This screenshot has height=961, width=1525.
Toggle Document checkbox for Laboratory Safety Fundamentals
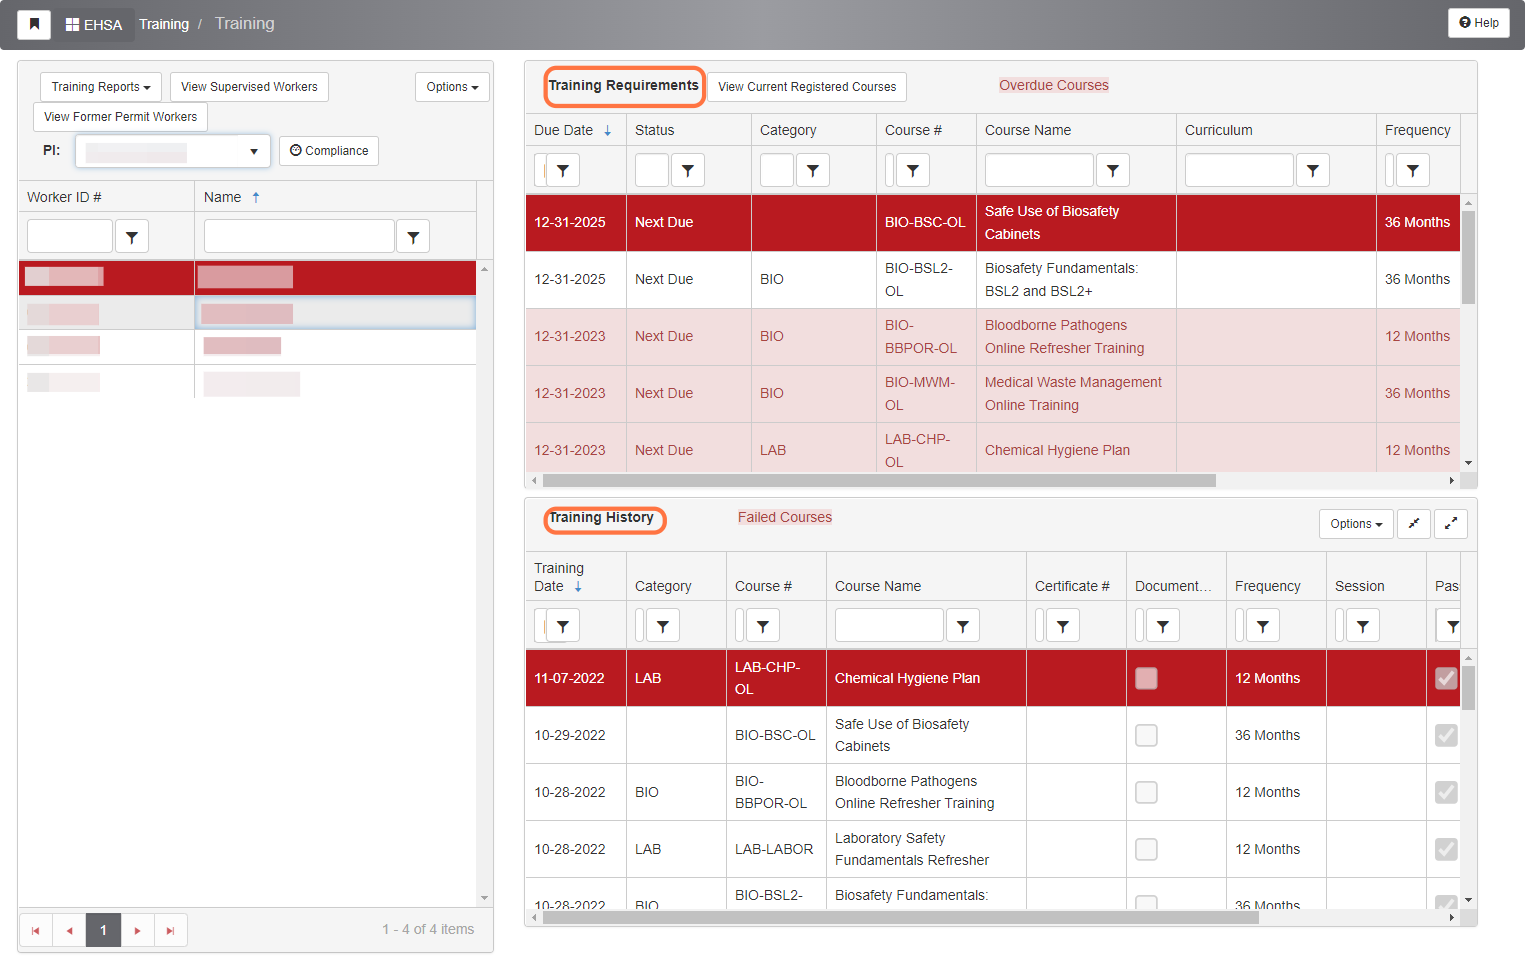point(1146,849)
